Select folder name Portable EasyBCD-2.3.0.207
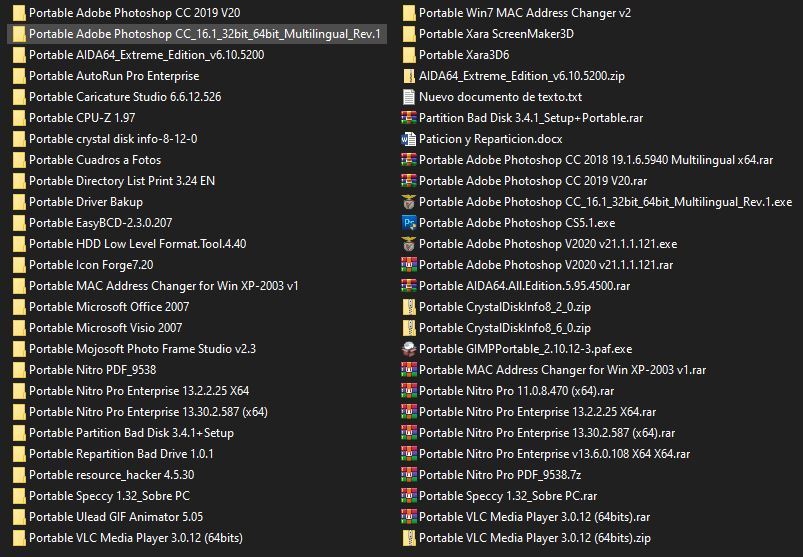 click(100, 223)
